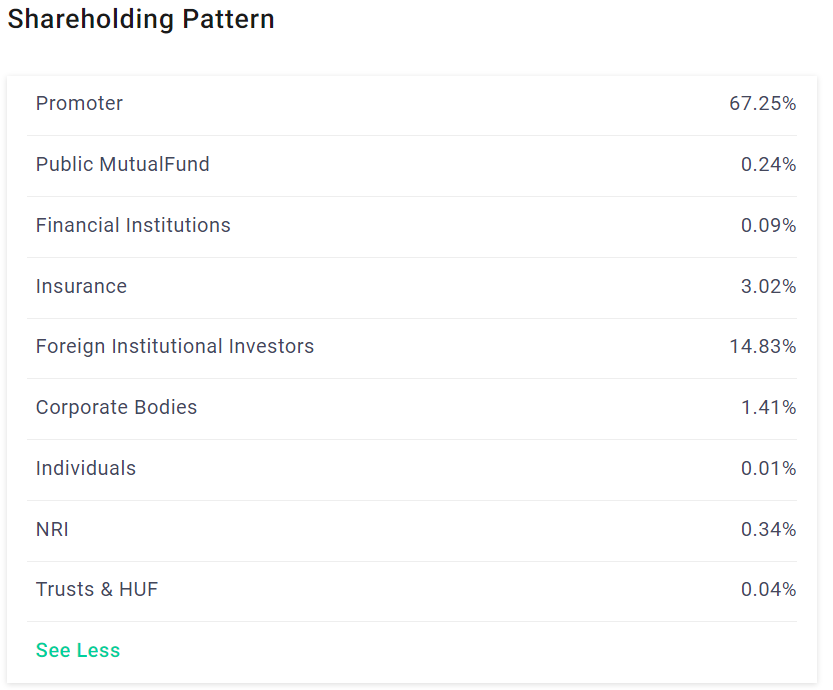This screenshot has width=833, height=690.
Task: Click the 14.83% foreign investors value
Action: 762,347
